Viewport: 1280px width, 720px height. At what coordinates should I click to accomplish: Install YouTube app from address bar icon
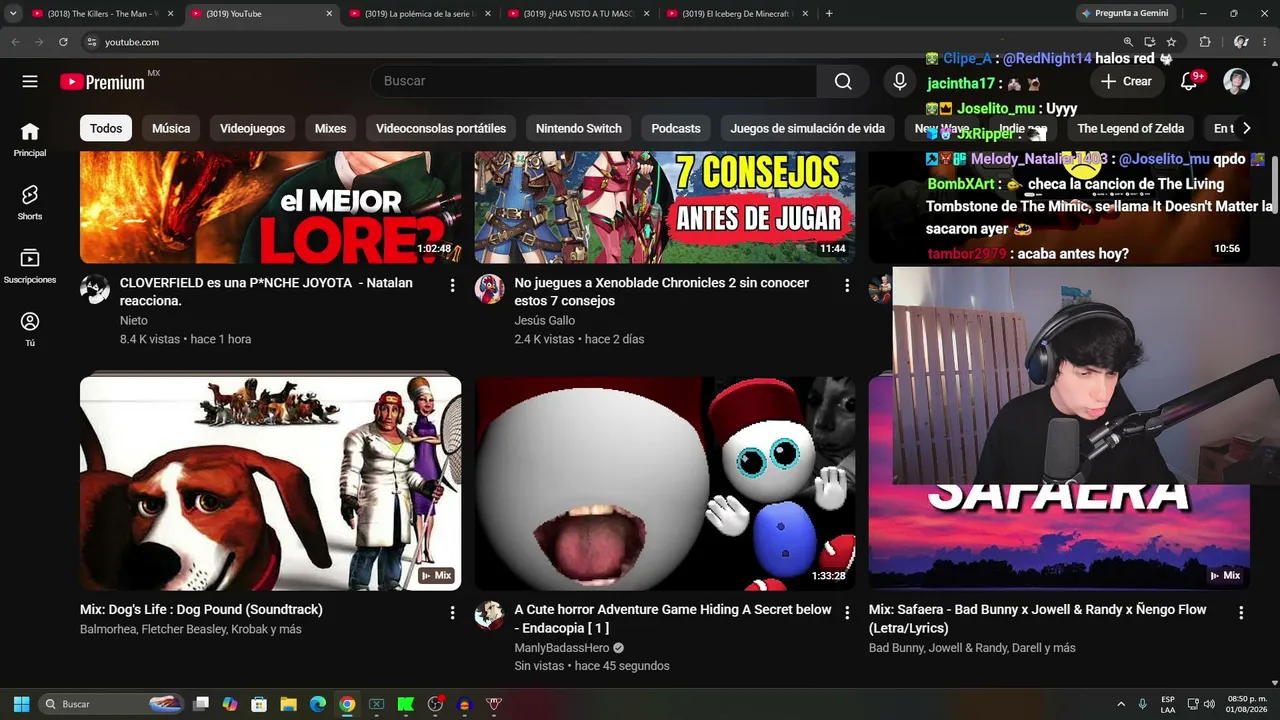1150,42
